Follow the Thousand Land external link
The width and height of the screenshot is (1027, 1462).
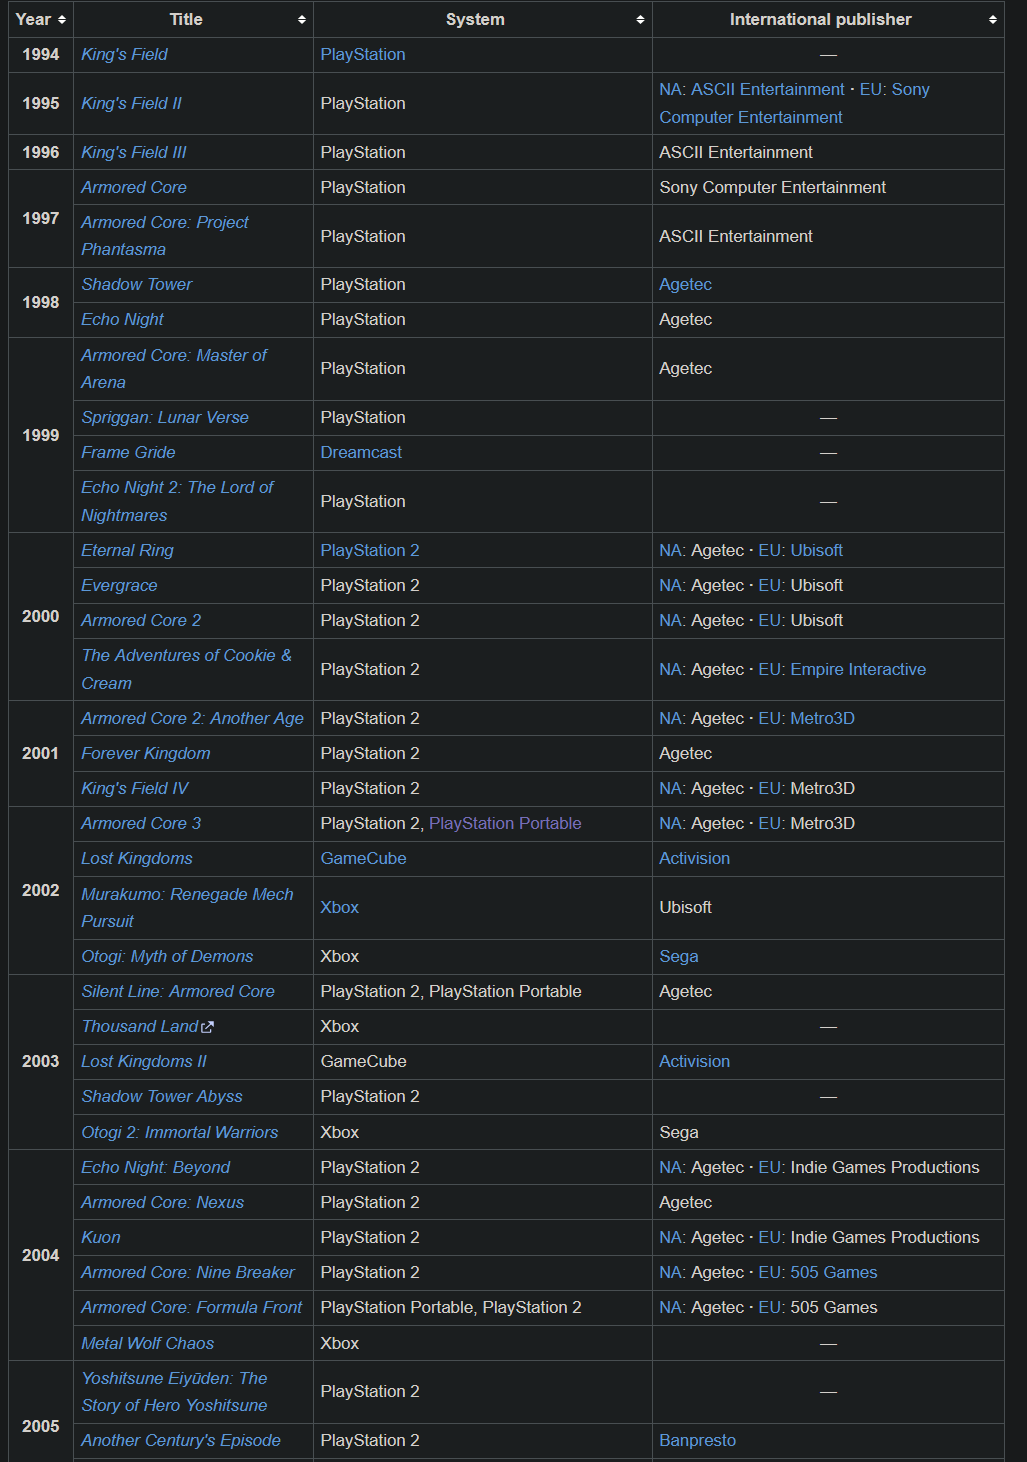(x=140, y=1026)
